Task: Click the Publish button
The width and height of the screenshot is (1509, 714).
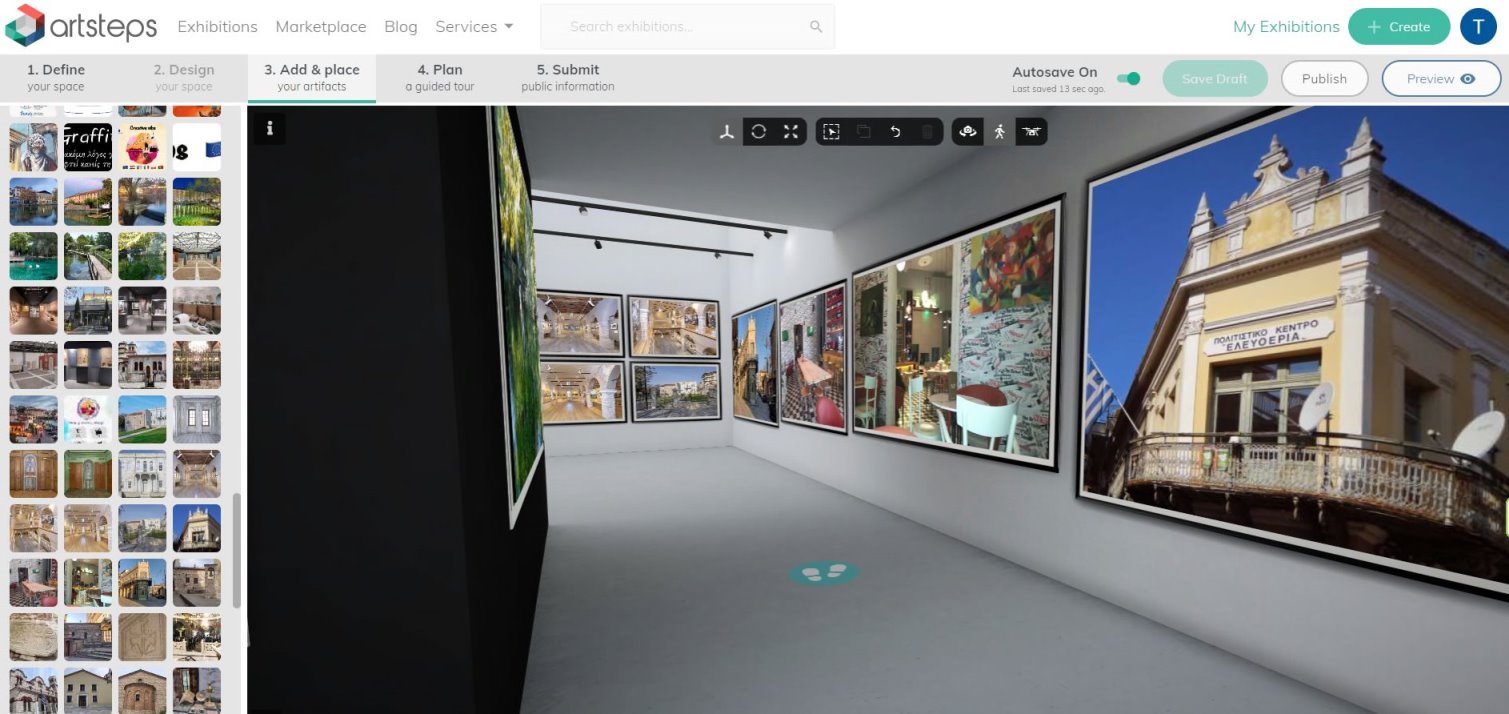Action: pos(1324,79)
